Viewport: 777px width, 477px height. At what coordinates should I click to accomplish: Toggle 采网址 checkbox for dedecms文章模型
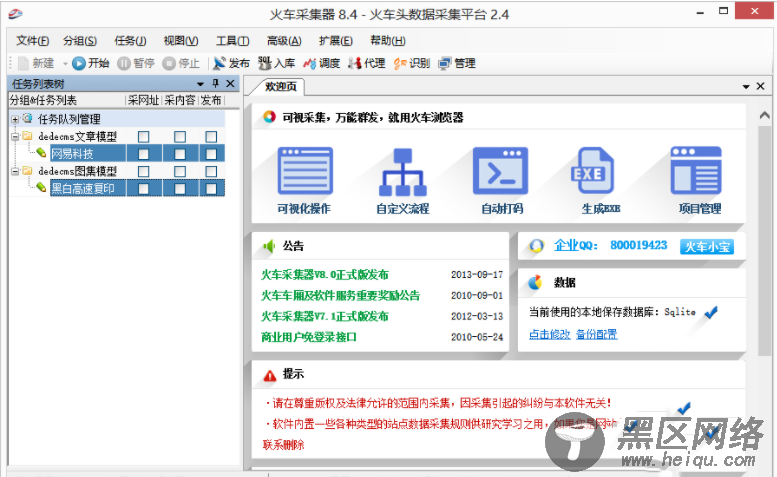coord(144,137)
